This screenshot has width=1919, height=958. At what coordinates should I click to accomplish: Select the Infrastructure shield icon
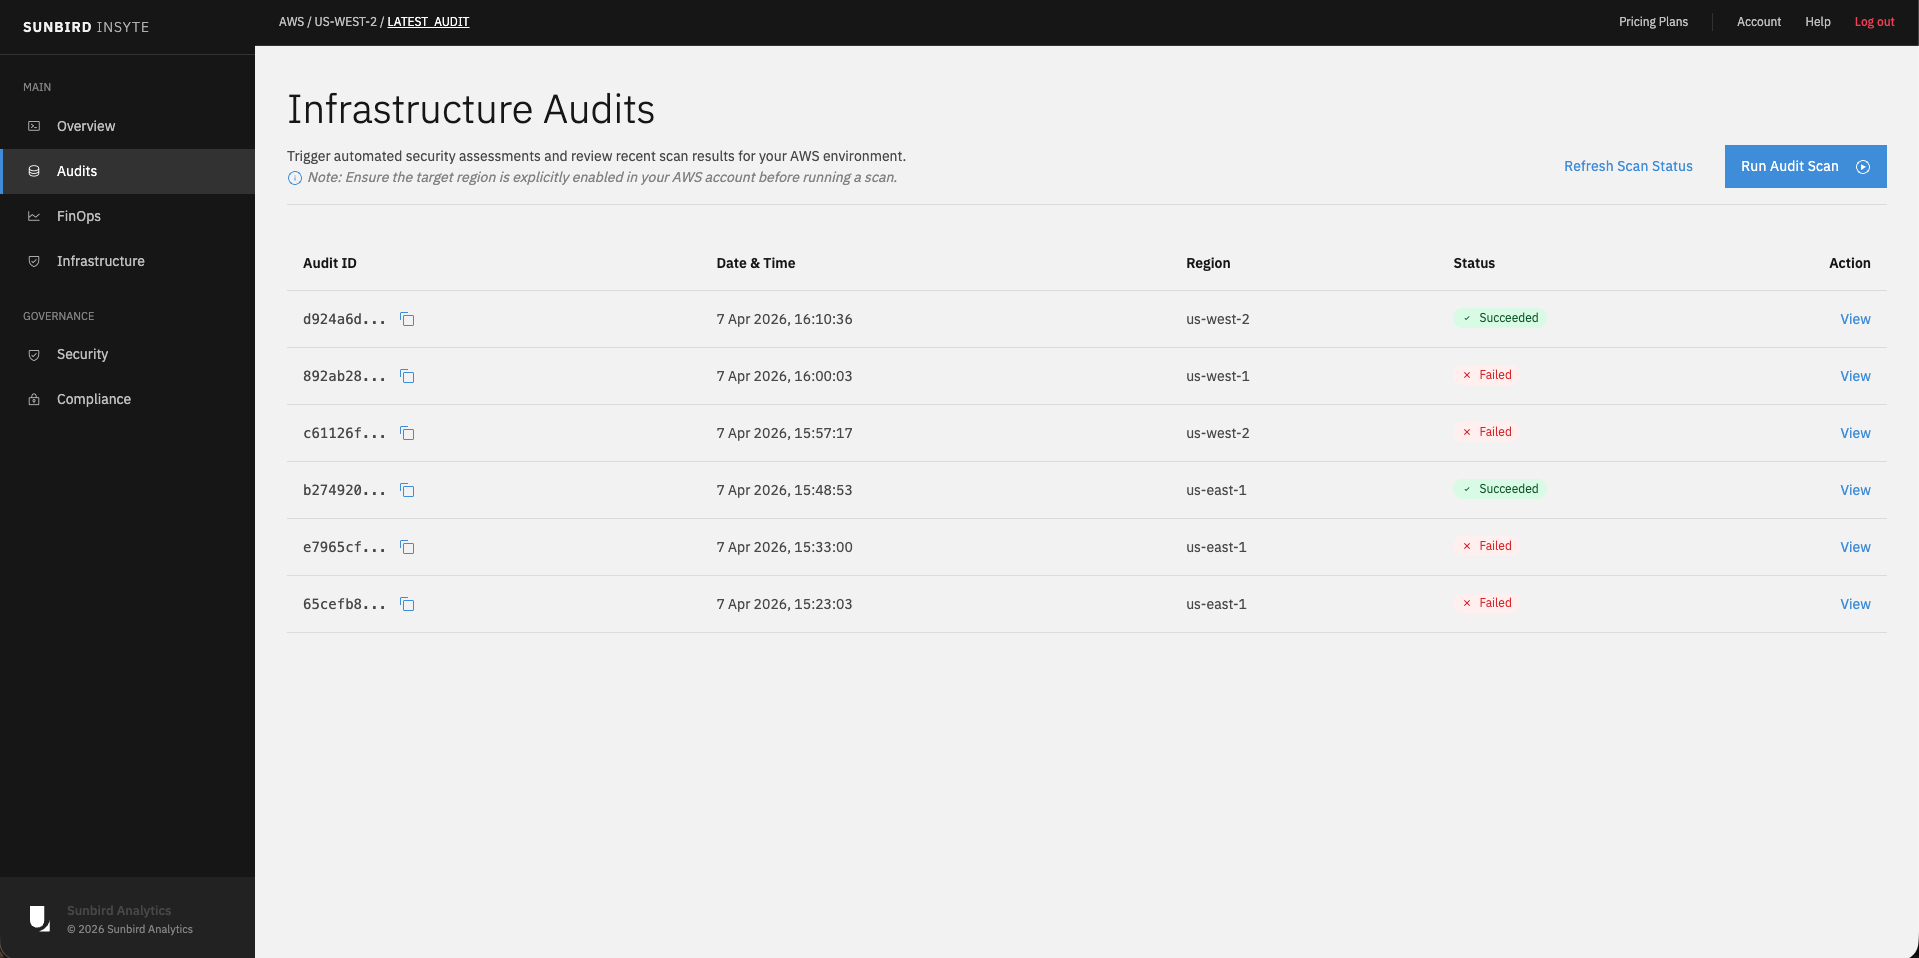click(x=33, y=261)
